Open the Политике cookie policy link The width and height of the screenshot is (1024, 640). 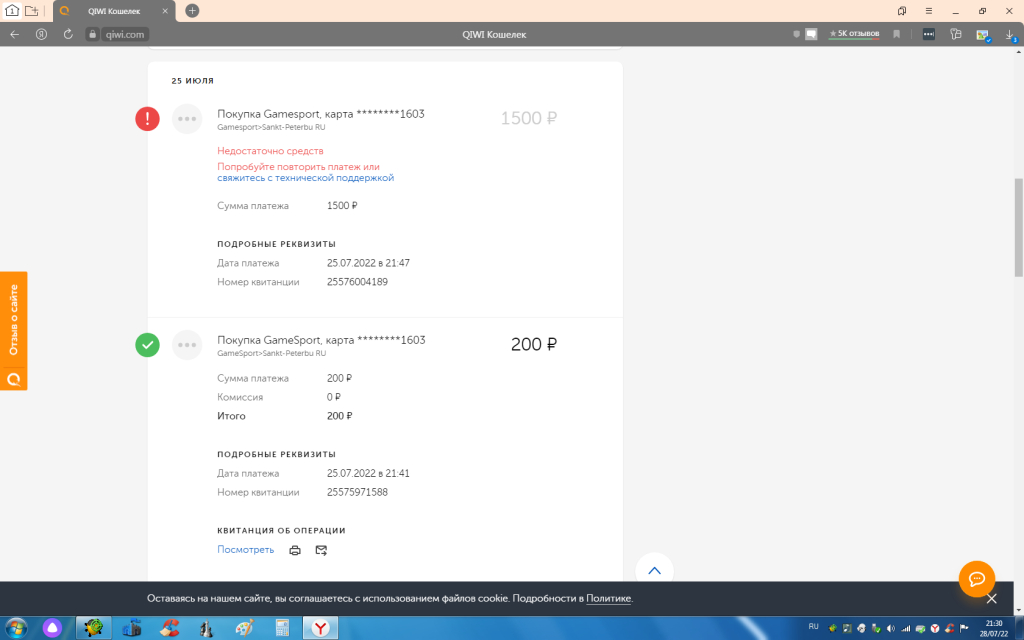609,598
